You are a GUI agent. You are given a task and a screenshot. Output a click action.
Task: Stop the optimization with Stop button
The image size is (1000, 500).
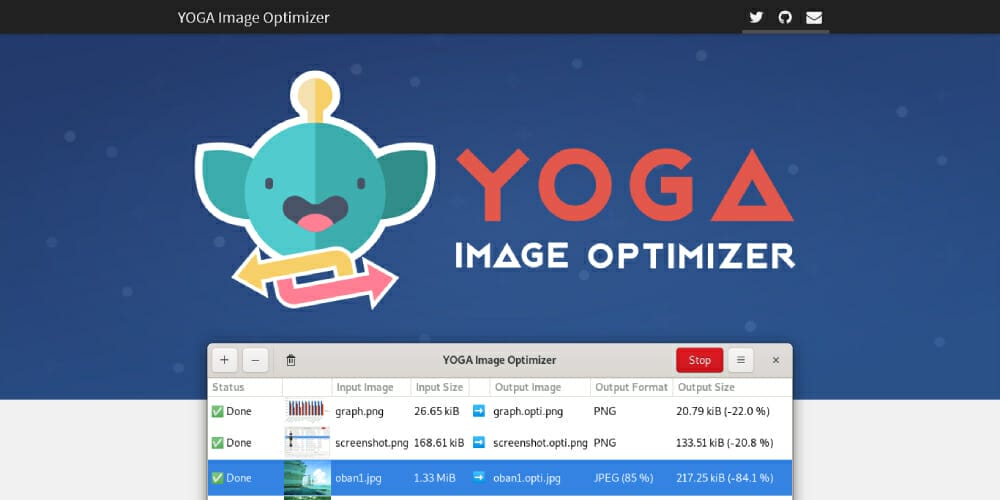click(x=700, y=360)
